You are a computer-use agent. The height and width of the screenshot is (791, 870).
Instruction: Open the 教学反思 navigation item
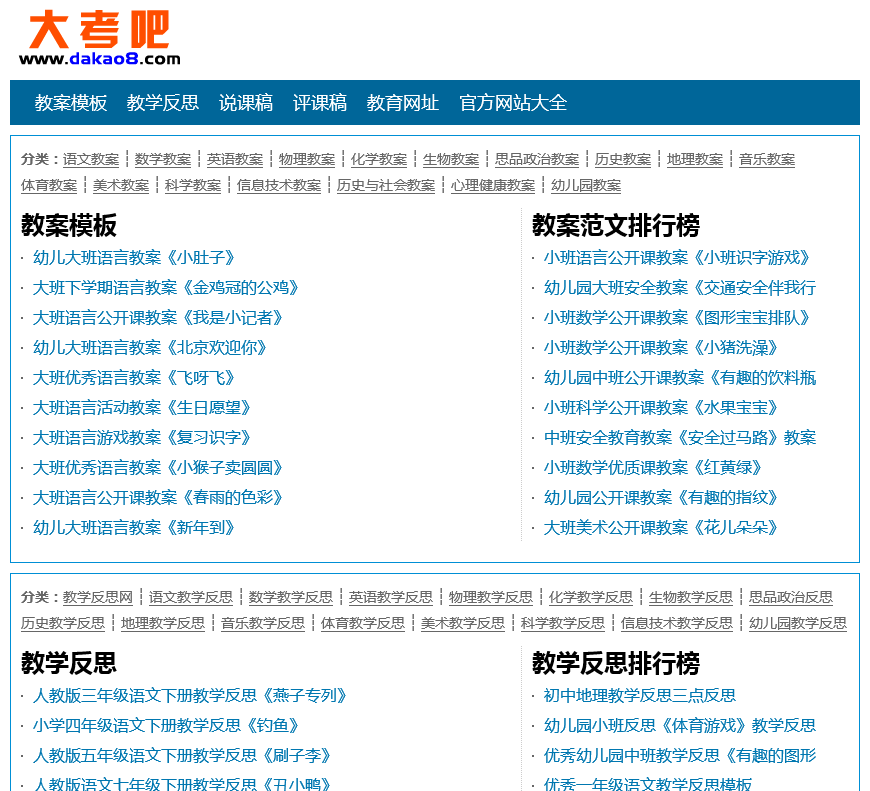163,103
